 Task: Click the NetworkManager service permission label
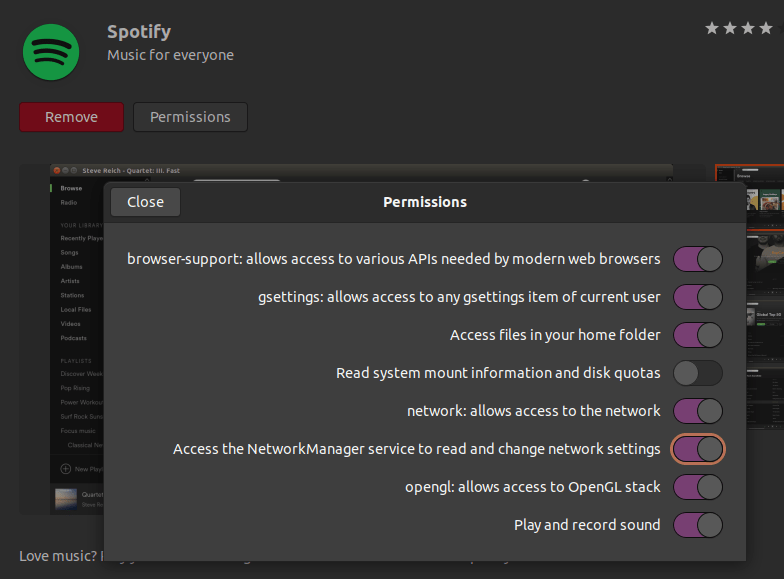click(x=416, y=449)
